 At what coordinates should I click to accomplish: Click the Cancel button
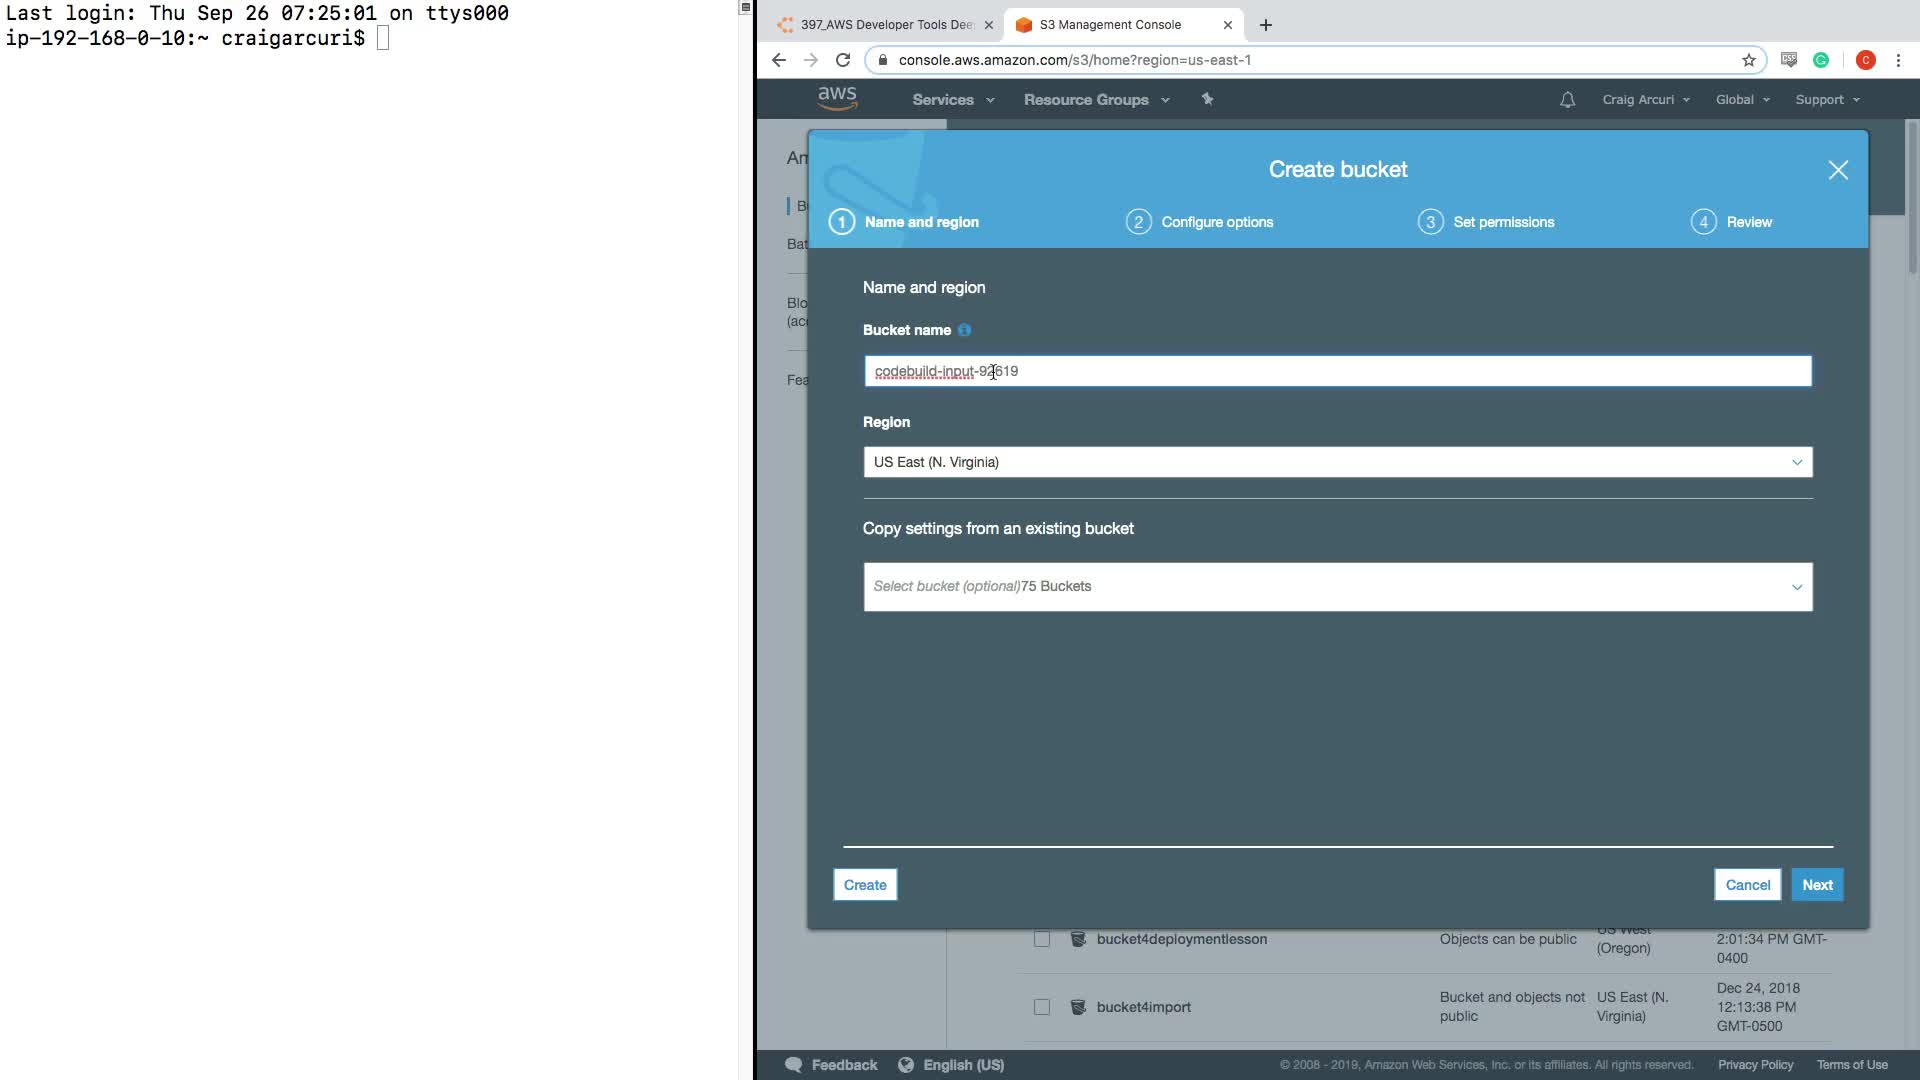[x=1747, y=885]
